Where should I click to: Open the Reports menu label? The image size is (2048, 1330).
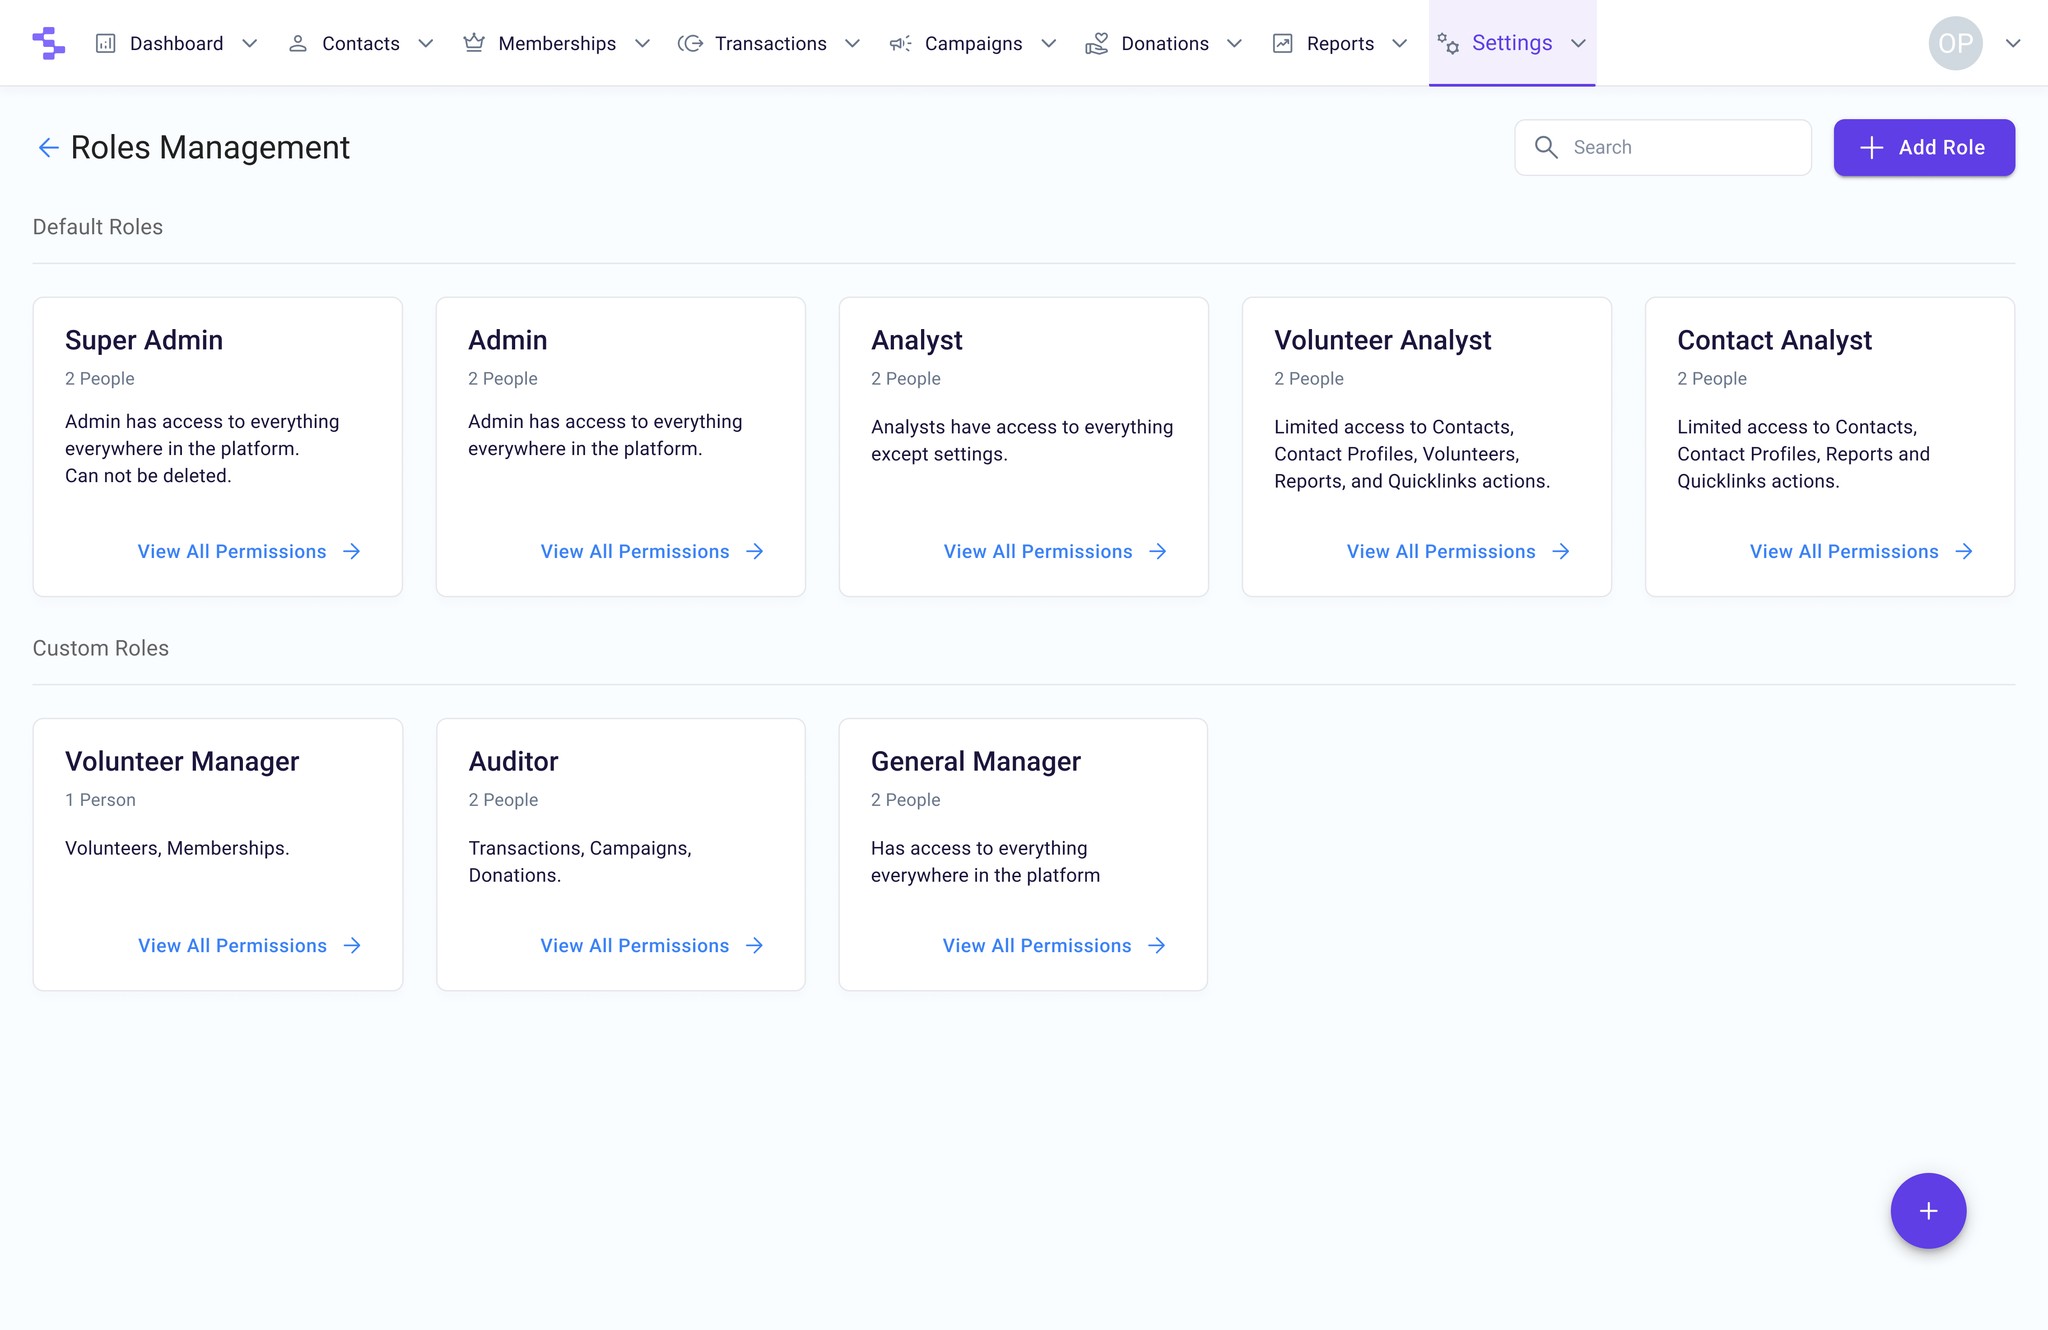1340,43
